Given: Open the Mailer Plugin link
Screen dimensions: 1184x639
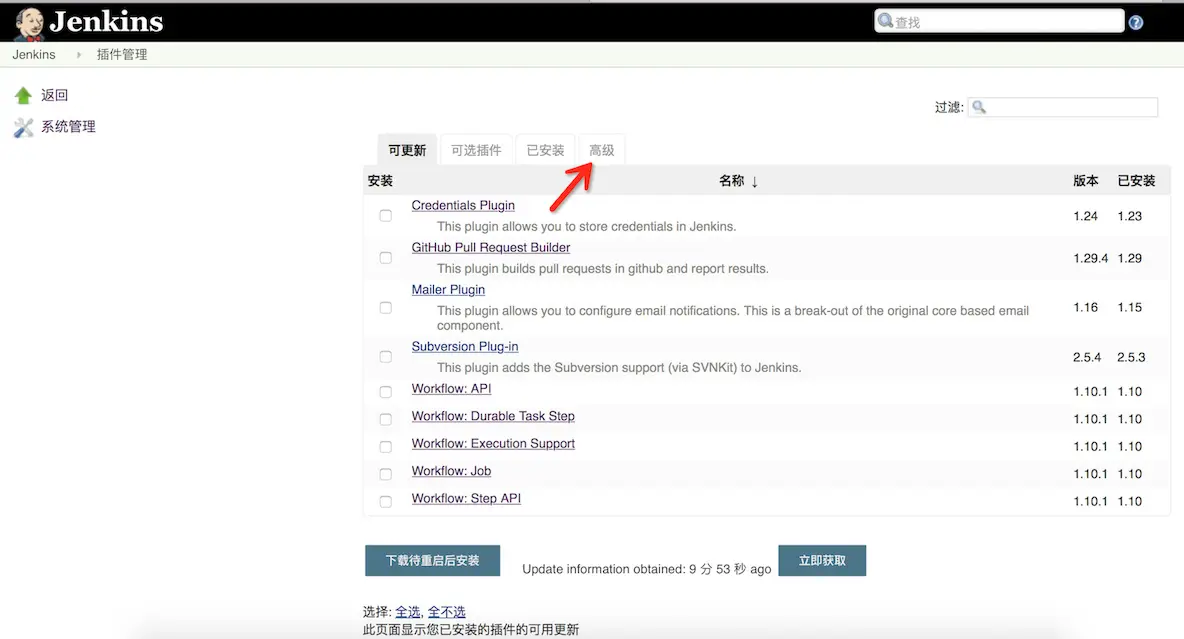Looking at the screenshot, I should [449, 290].
